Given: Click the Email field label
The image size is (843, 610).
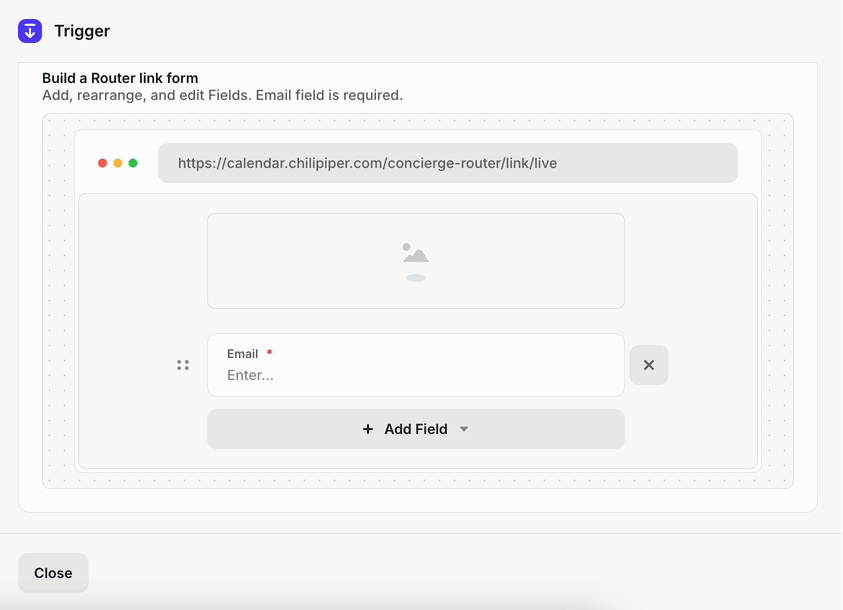Looking at the screenshot, I should coord(242,354).
